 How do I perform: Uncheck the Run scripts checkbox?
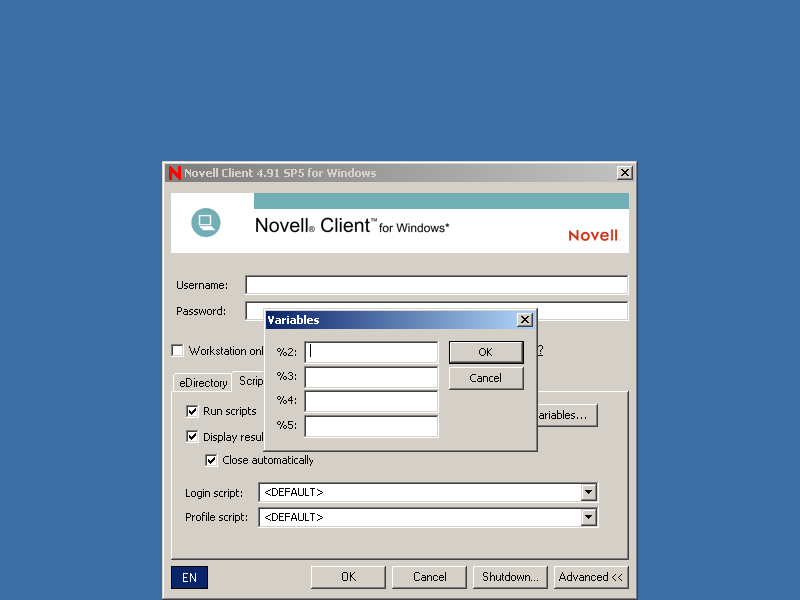pyautogui.click(x=192, y=411)
